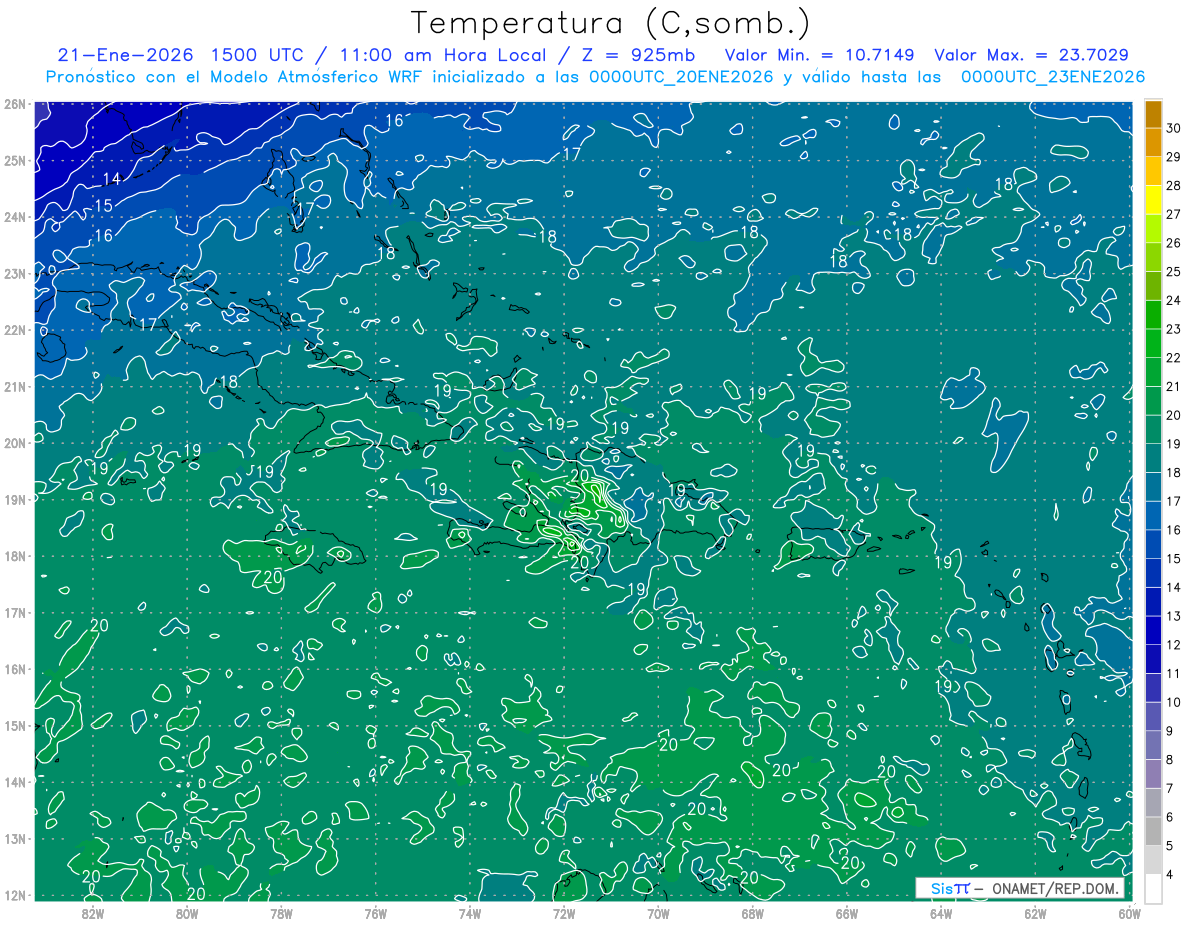Image resolution: width=1200 pixels, height=927 pixels.
Task: Click the '21N' latitude axis label
Action: click(15, 386)
